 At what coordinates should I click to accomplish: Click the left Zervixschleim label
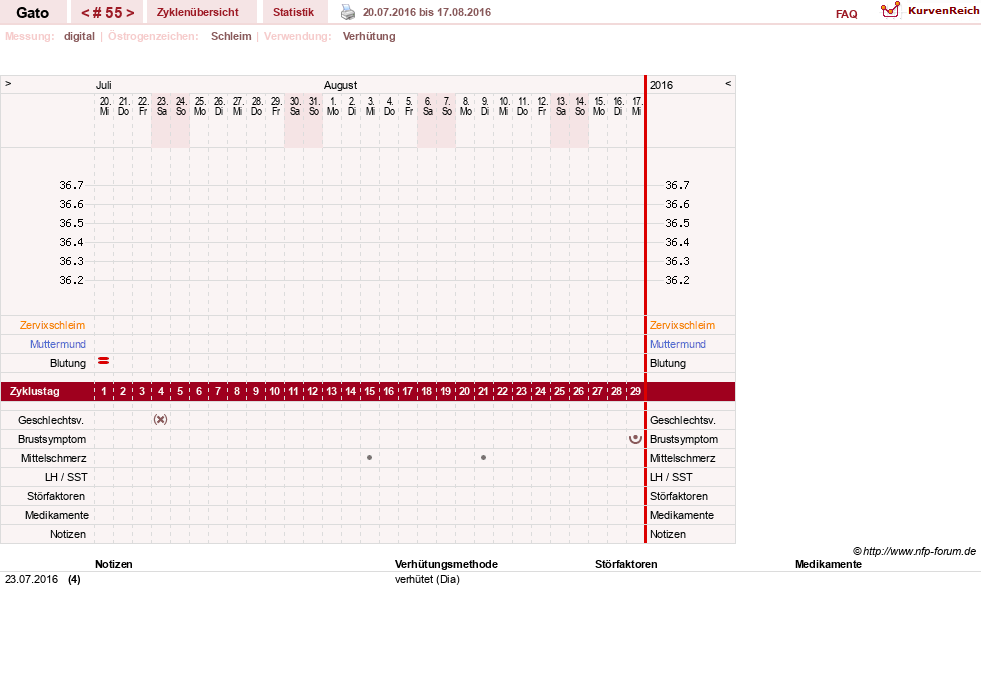click(x=53, y=325)
